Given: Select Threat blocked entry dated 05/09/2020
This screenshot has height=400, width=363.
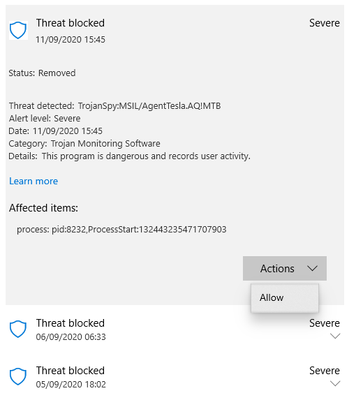Looking at the screenshot, I should (x=175, y=377).
